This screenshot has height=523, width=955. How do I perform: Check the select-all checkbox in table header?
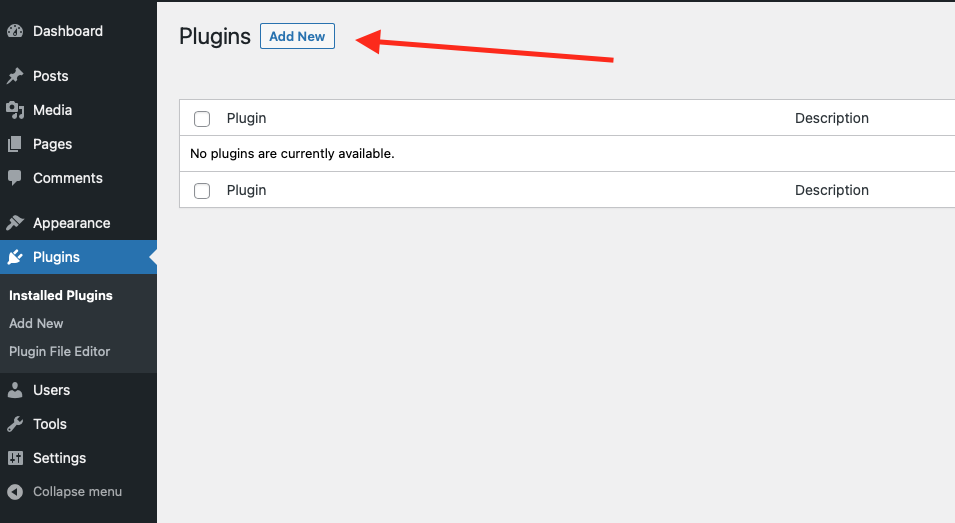(x=202, y=119)
